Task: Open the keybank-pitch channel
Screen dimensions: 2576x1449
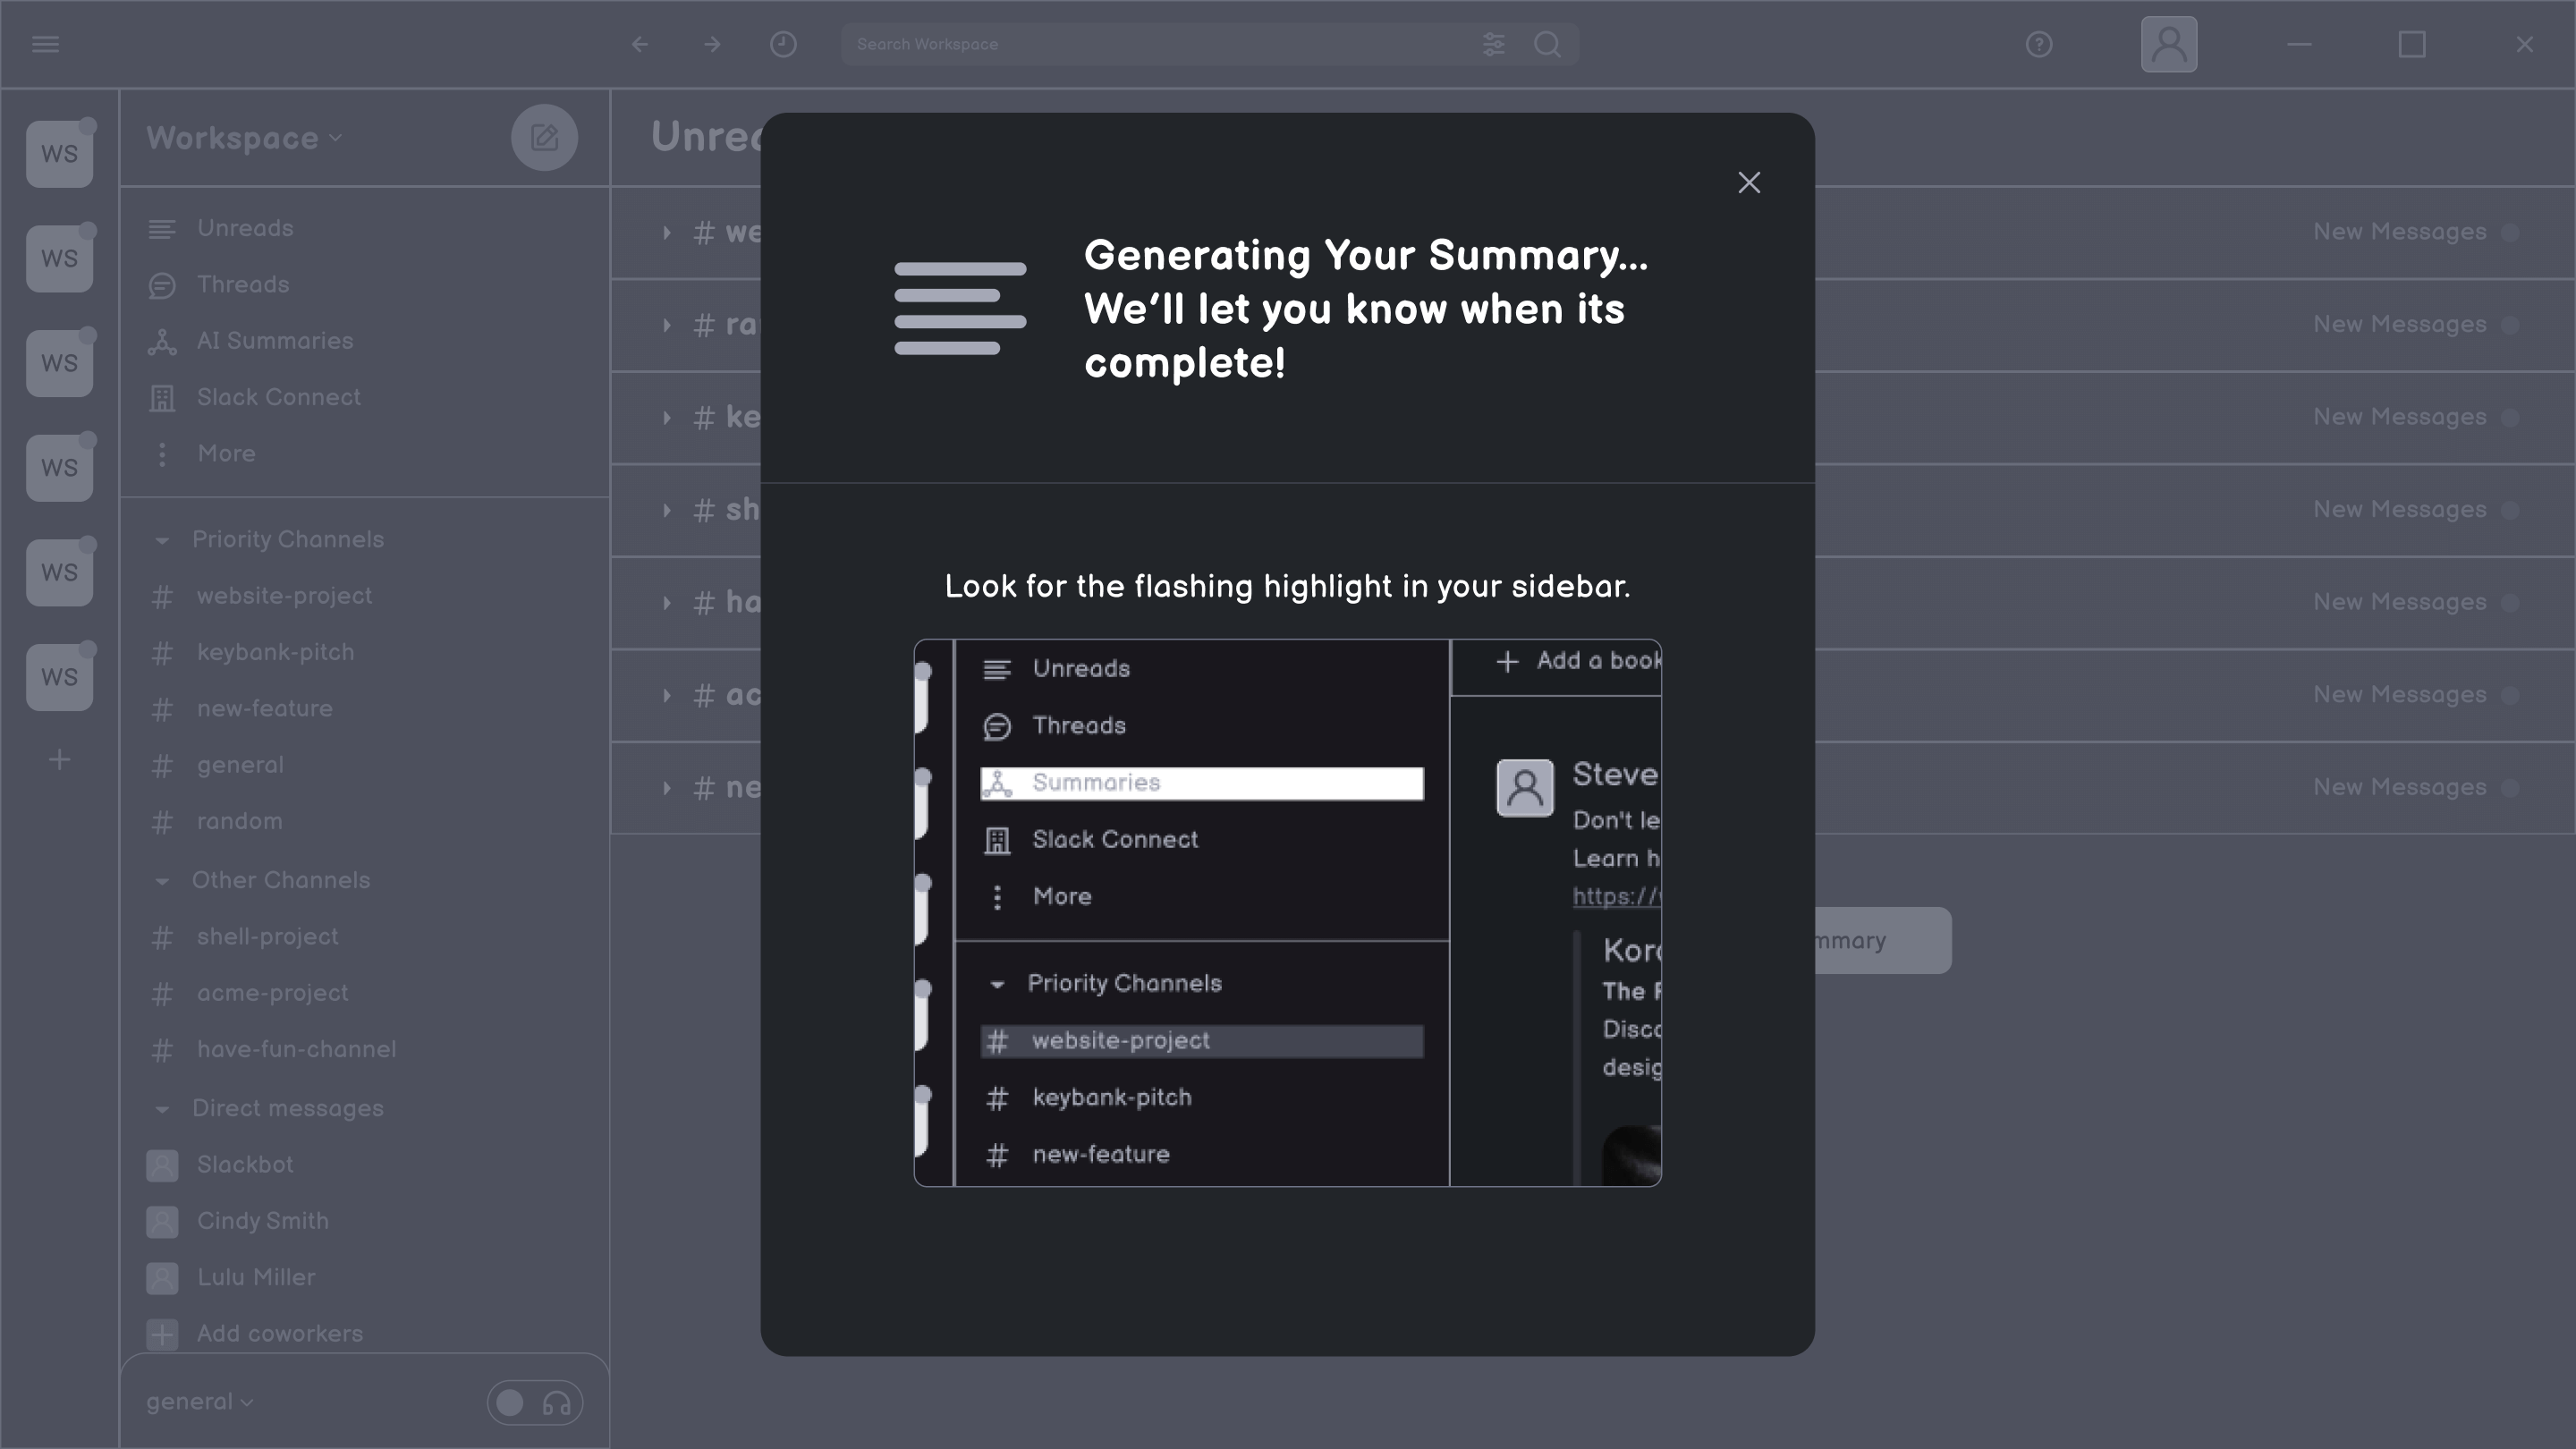Action: [x=275, y=652]
